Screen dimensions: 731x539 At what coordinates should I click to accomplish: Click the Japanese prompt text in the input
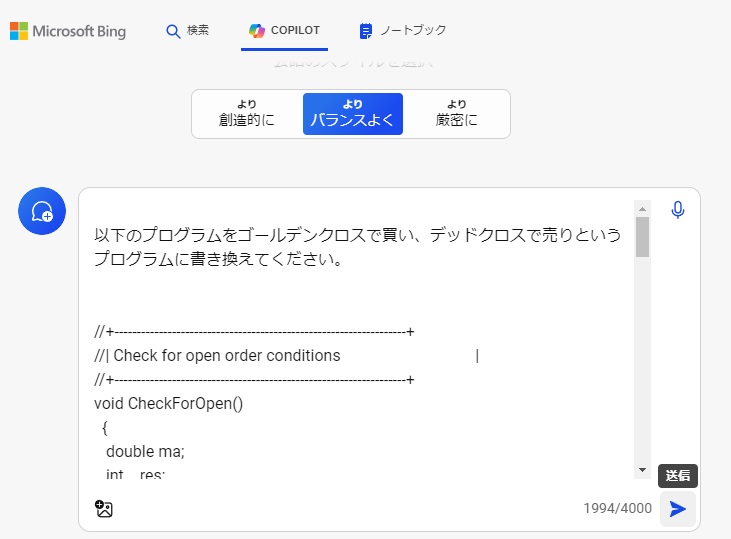click(x=357, y=247)
